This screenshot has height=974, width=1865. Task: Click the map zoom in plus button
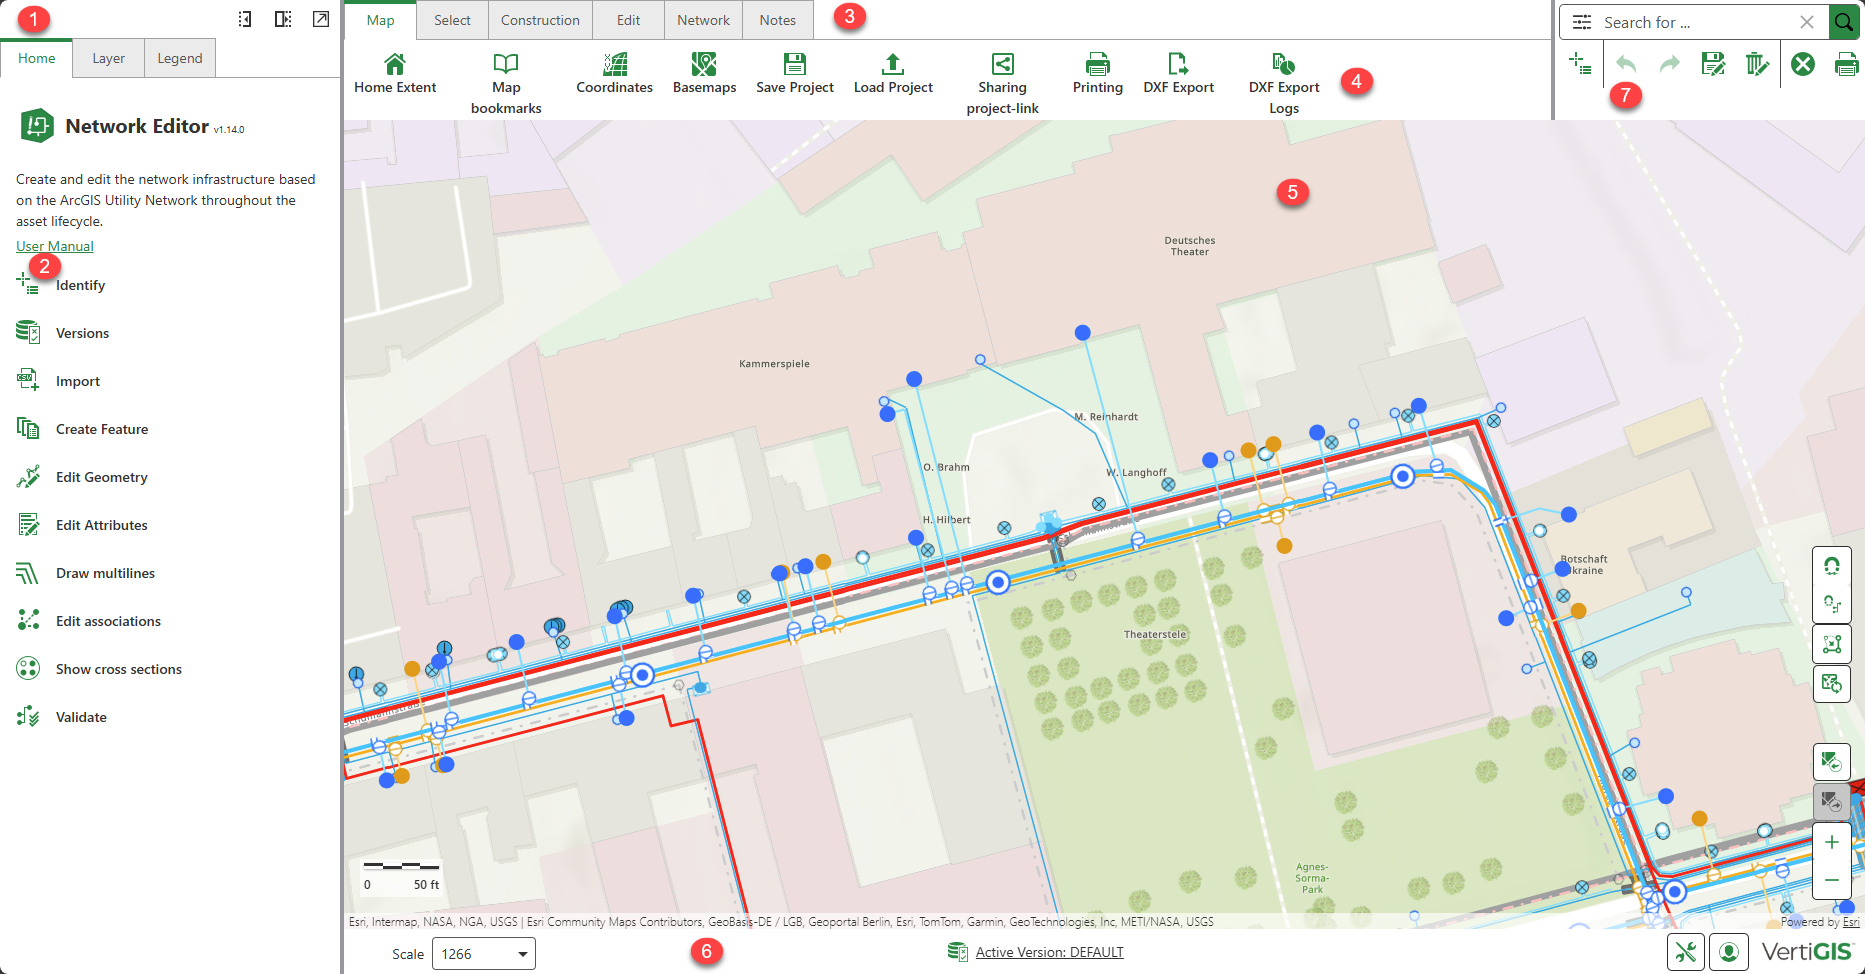pos(1831,842)
